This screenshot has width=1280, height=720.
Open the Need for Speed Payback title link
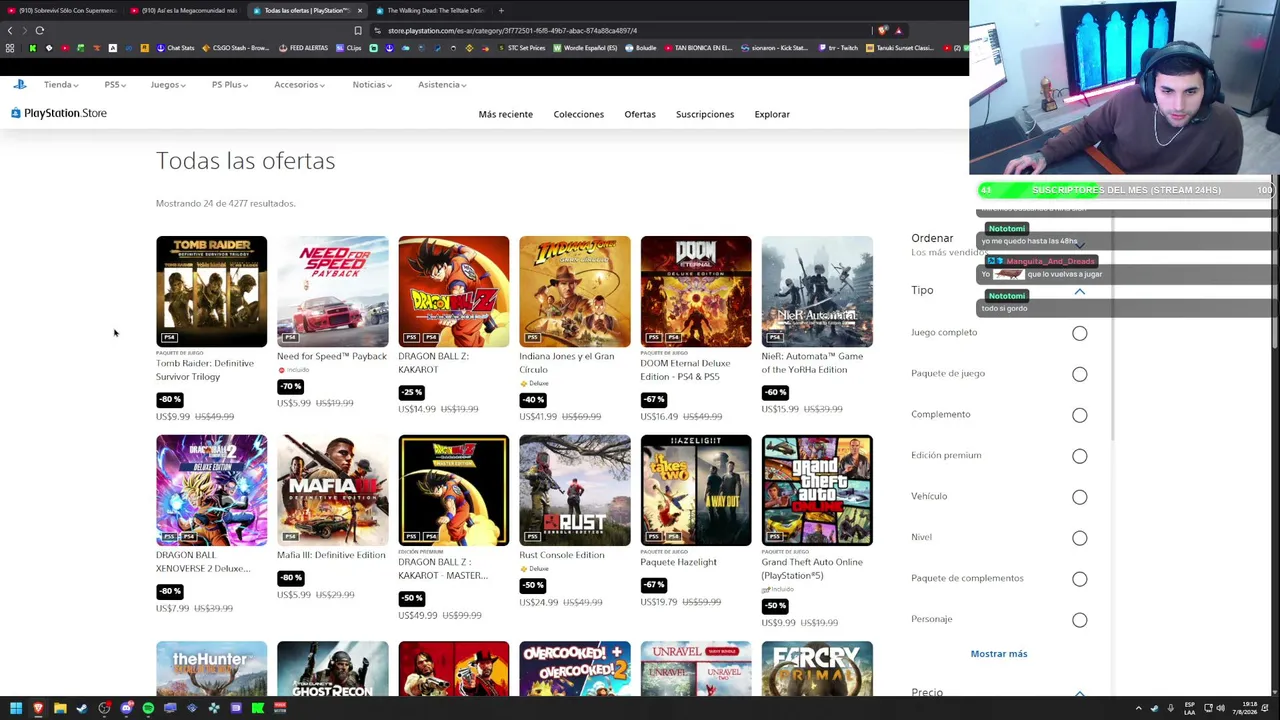pos(332,356)
